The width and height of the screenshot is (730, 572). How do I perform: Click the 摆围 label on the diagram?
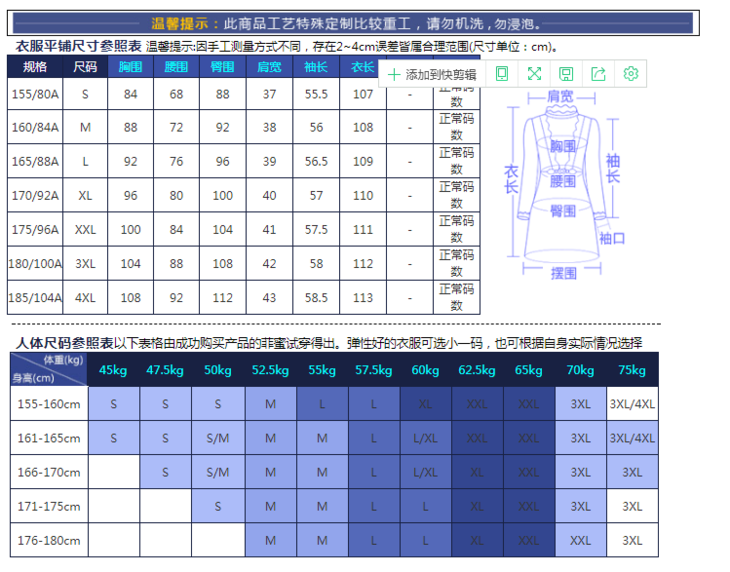(564, 273)
